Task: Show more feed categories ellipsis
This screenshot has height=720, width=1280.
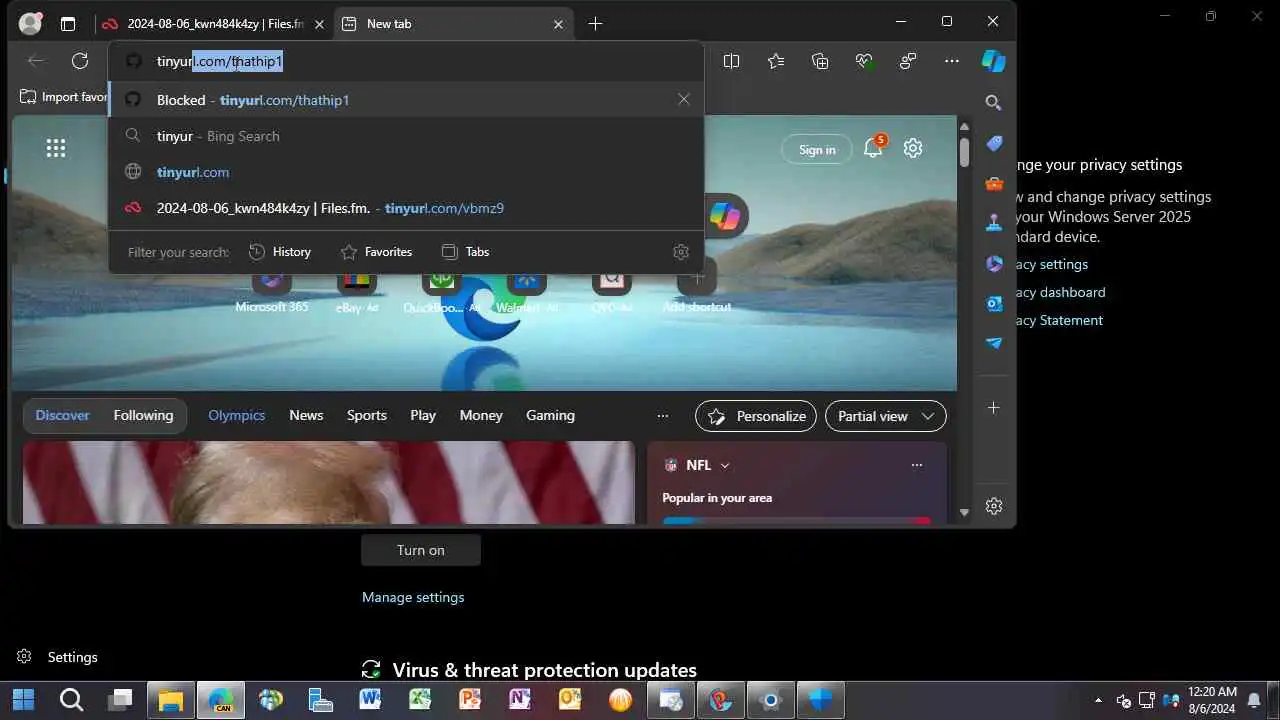Action: pos(662,416)
